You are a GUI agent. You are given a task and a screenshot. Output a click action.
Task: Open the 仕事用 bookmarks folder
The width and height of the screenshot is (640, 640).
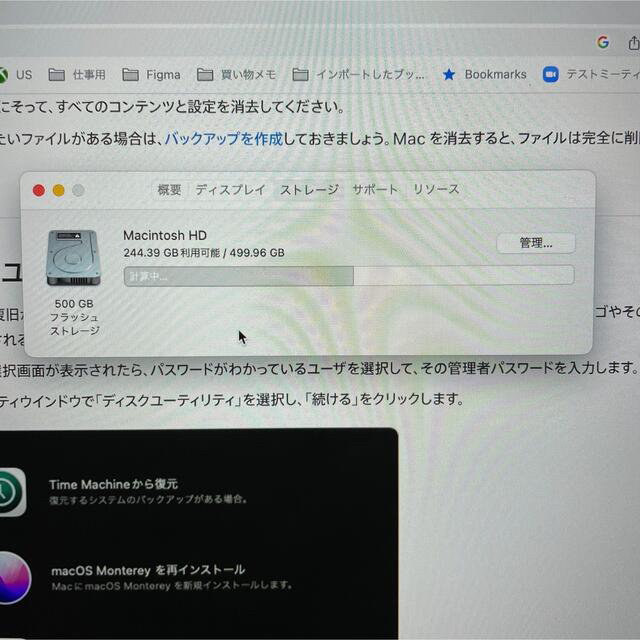pos(77,75)
